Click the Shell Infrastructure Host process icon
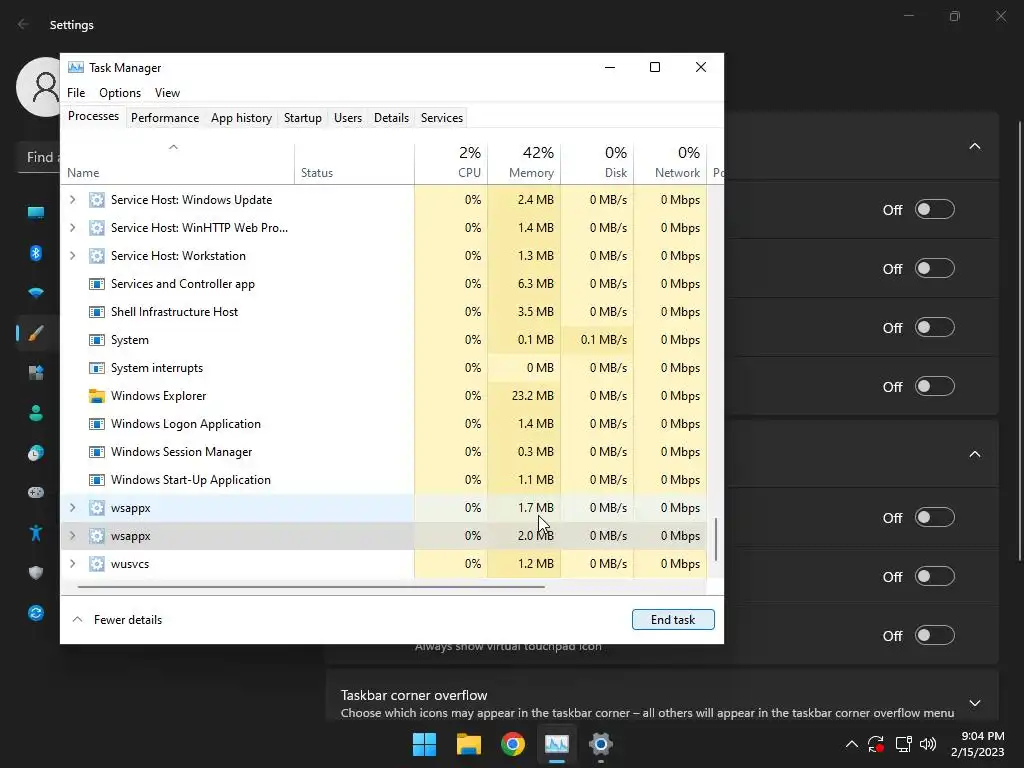Image resolution: width=1024 pixels, height=768 pixels. click(97, 312)
